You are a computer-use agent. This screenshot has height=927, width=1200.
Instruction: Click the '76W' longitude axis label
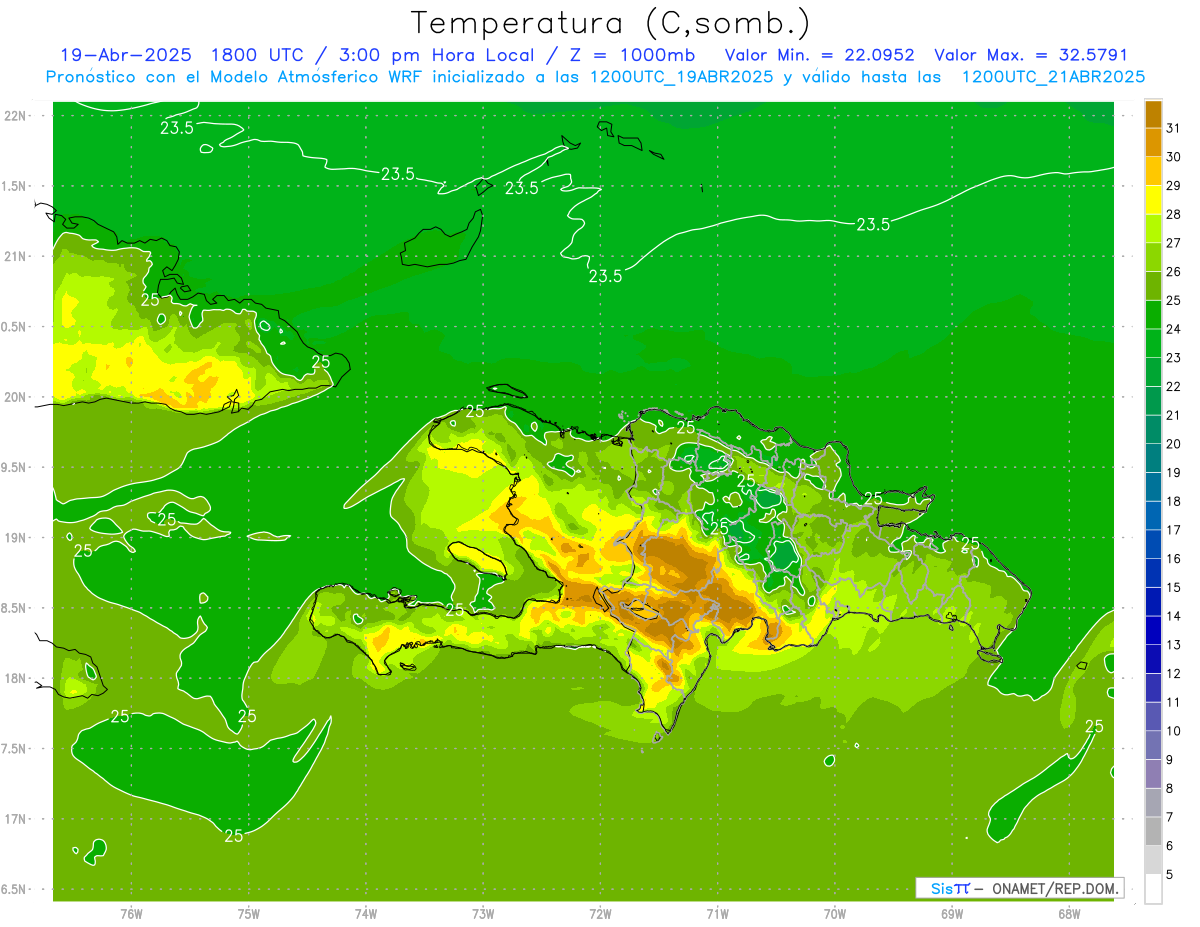click(x=131, y=914)
